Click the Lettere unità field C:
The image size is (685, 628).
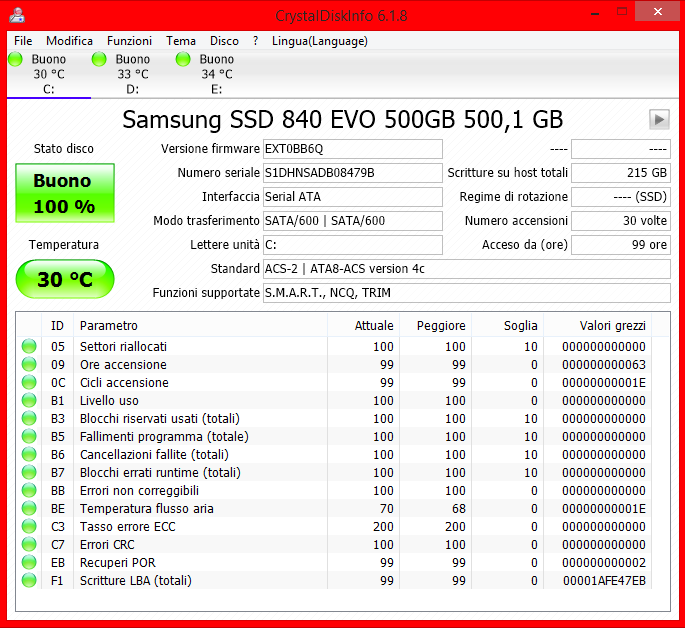click(x=353, y=245)
